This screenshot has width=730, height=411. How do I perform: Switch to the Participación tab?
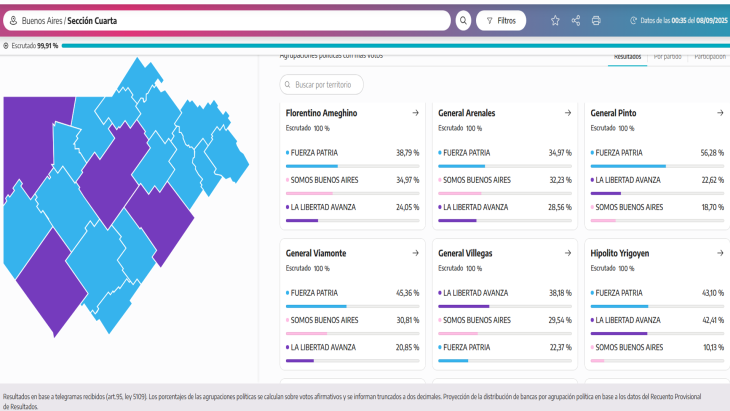coord(710,58)
